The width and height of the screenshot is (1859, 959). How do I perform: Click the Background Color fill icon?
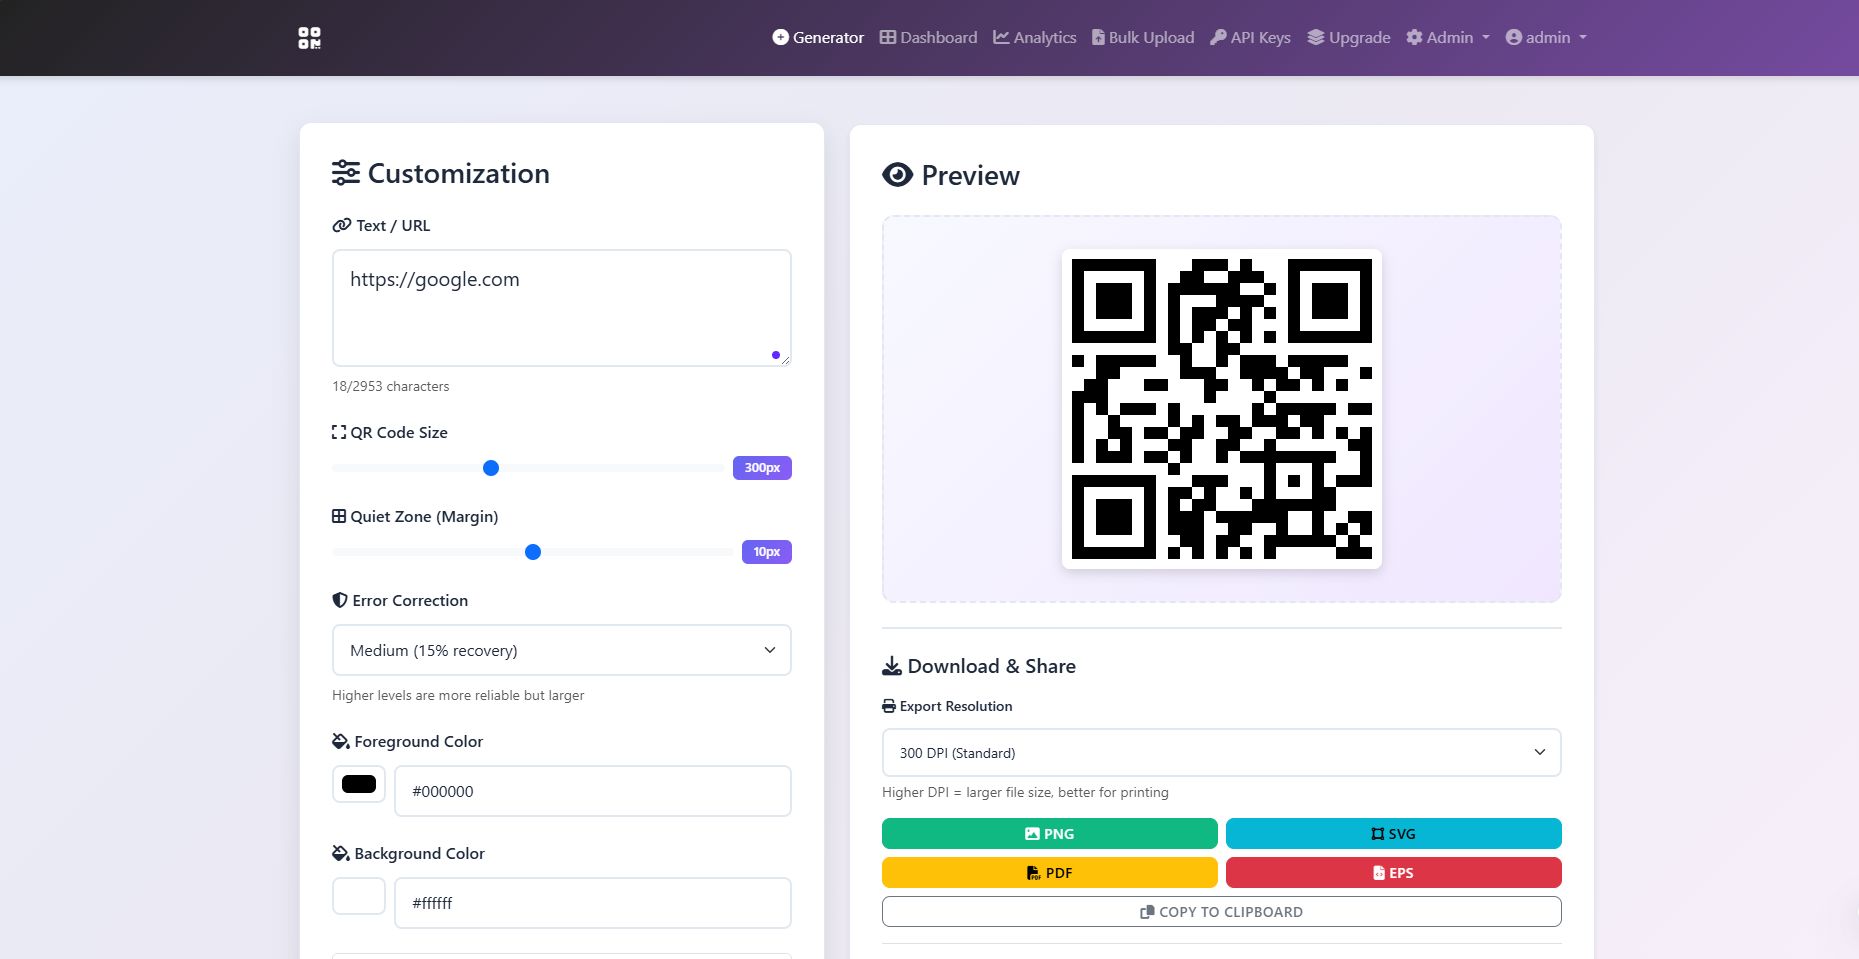pos(341,854)
